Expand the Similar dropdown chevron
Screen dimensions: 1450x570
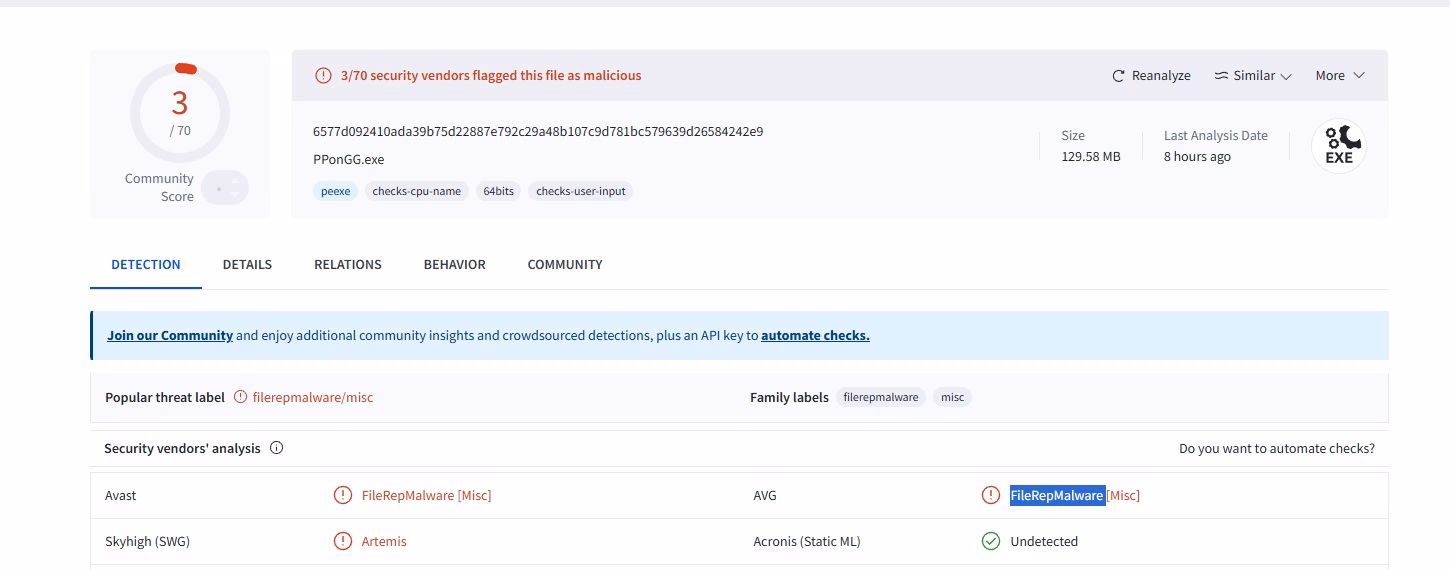click(1286, 76)
